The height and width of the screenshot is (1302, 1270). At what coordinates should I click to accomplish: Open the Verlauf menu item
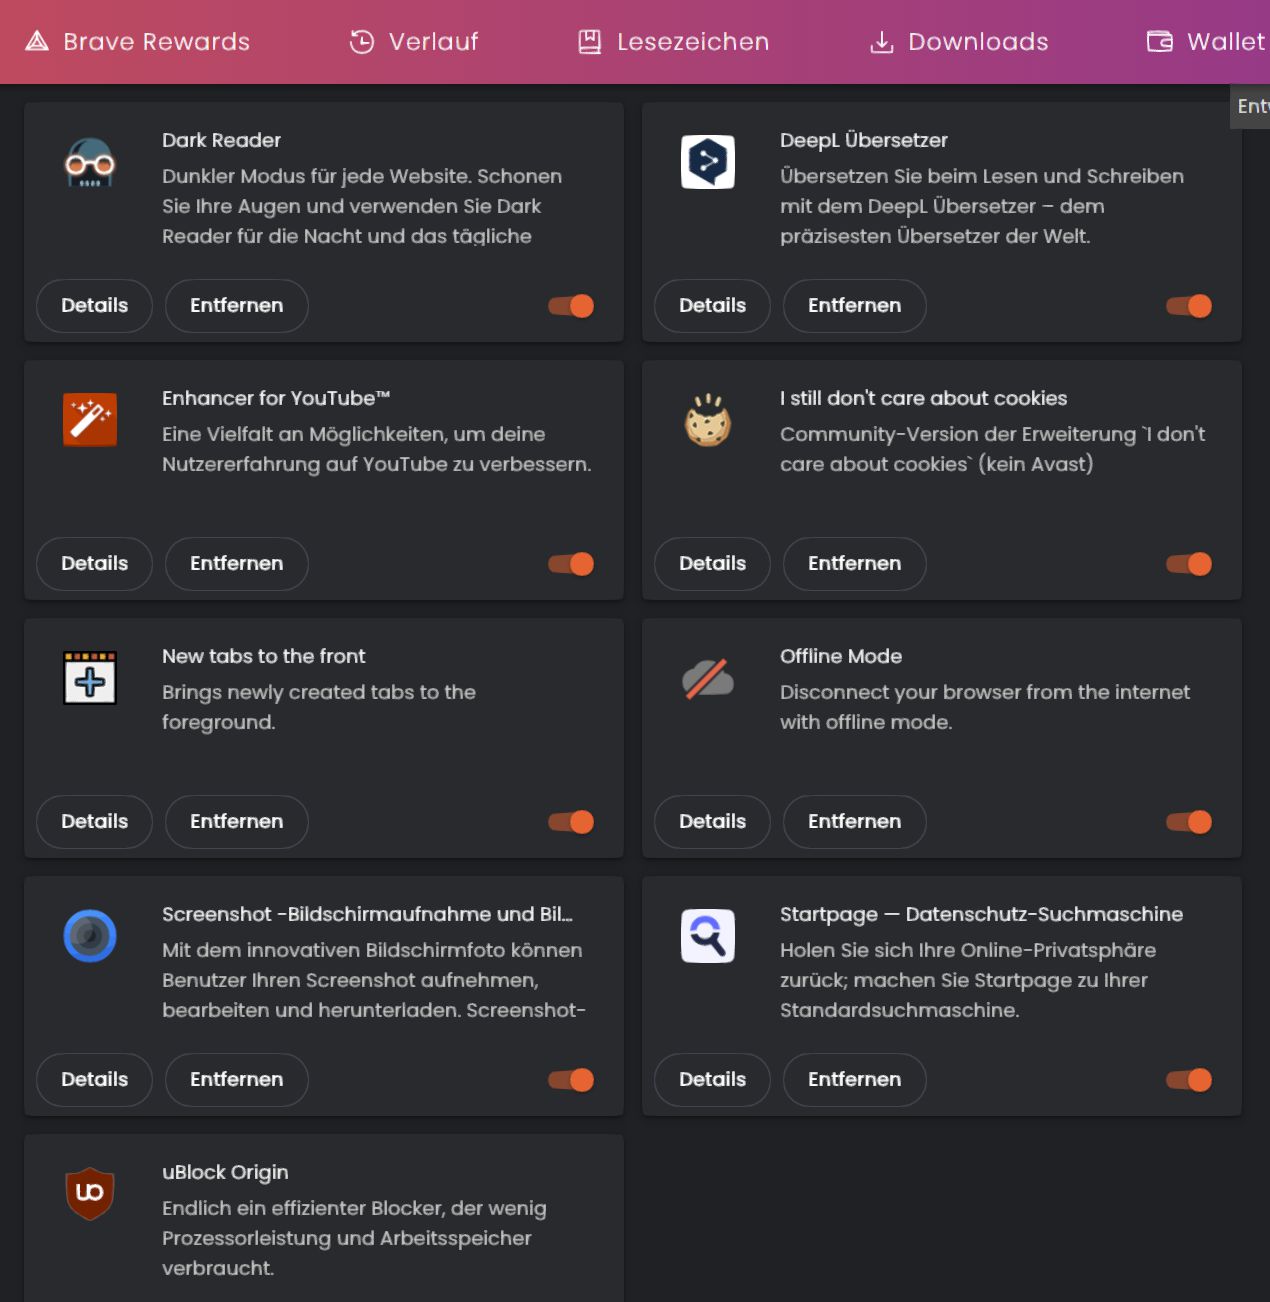[x=413, y=42]
